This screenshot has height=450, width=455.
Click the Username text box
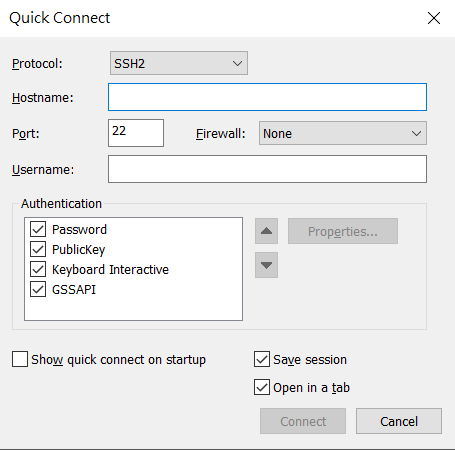point(267,169)
